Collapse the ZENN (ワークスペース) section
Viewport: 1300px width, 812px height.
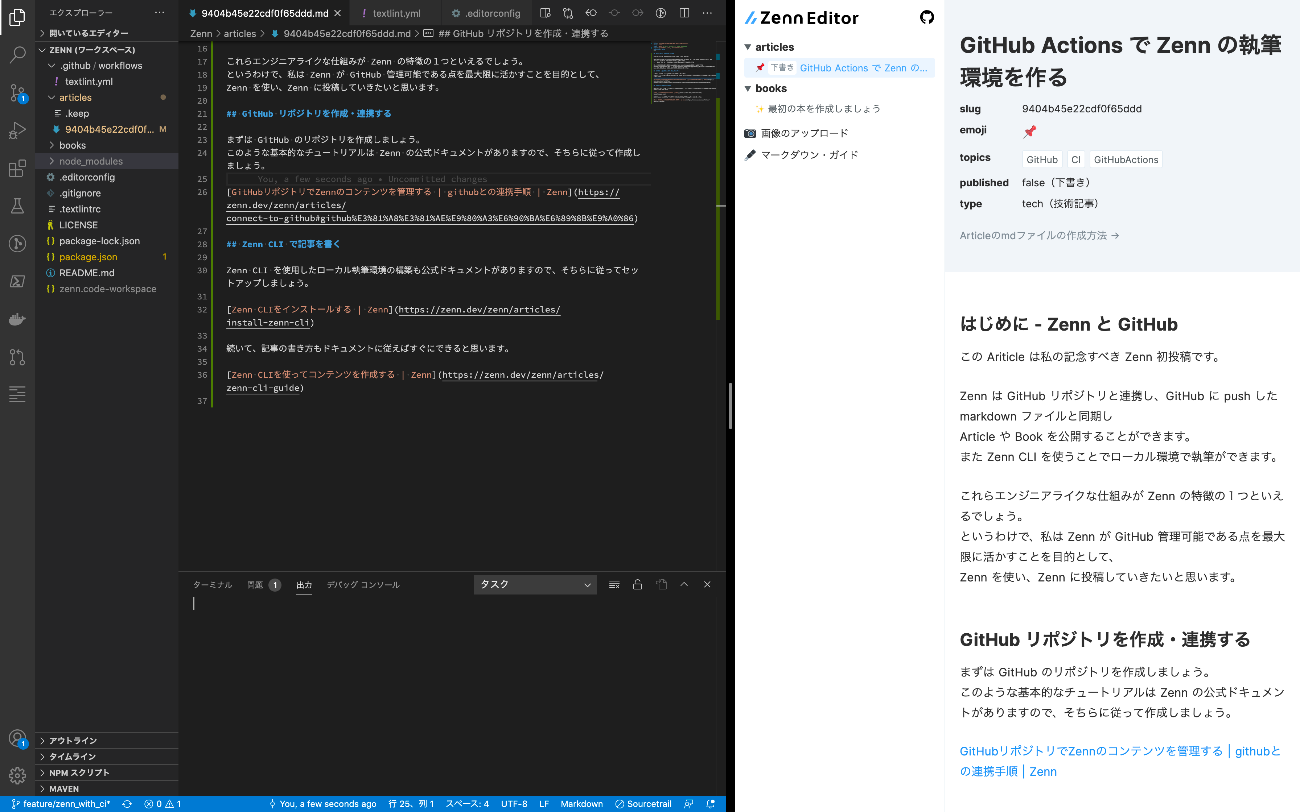(x=108, y=49)
